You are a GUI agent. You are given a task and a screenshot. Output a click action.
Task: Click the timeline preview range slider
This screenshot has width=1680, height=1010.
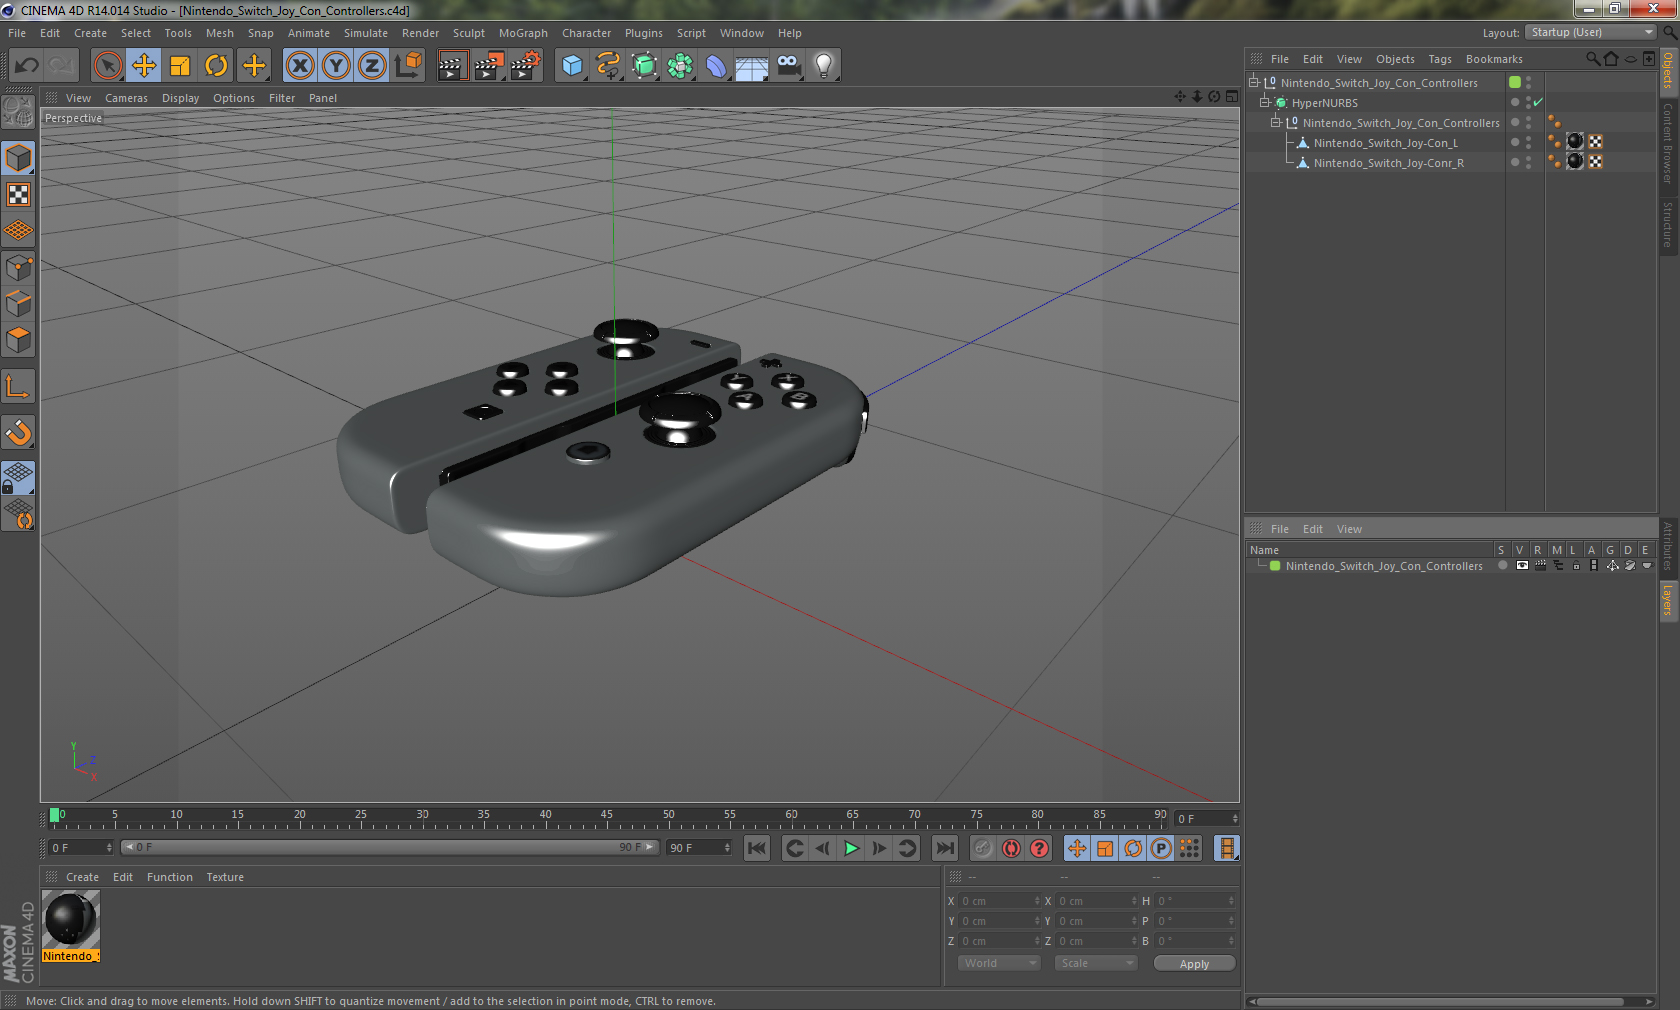coord(389,847)
